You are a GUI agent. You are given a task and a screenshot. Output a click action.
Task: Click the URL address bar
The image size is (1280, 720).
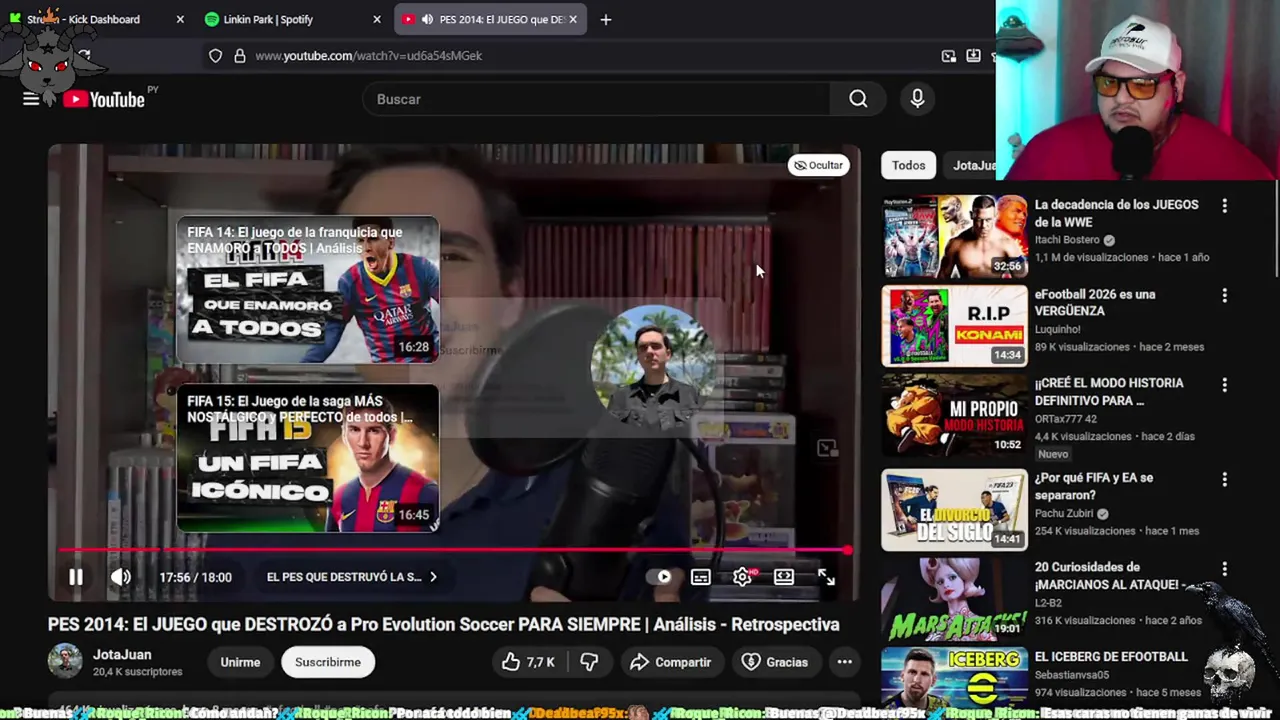(590, 56)
